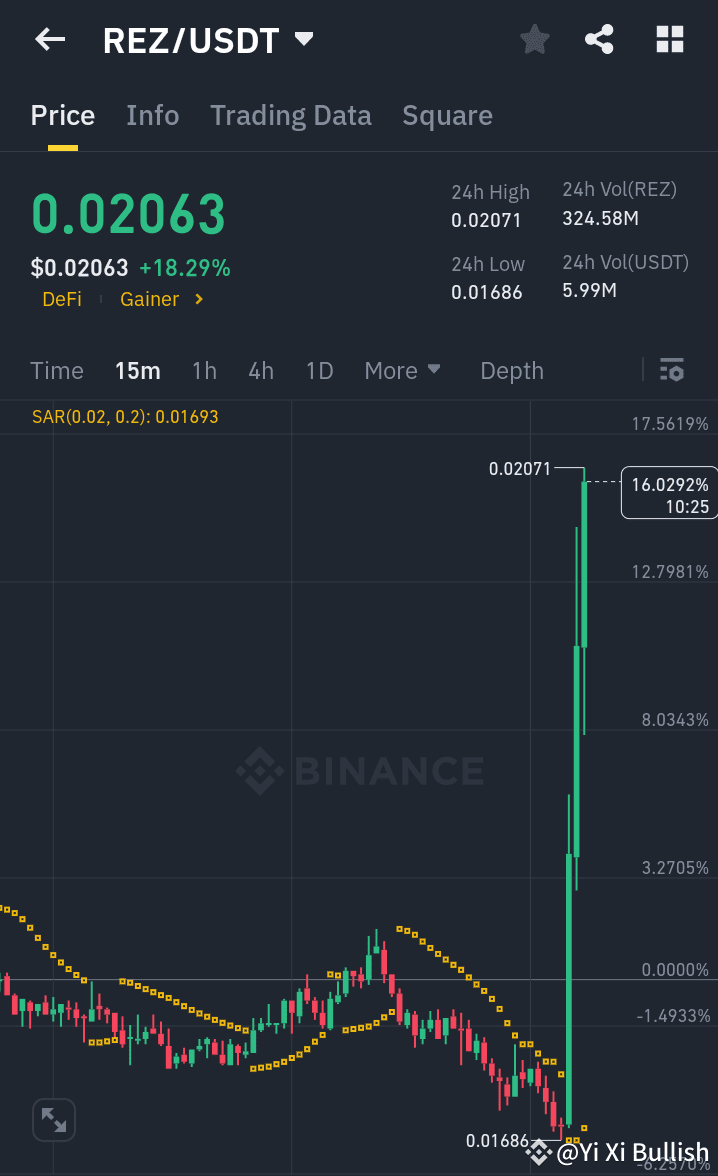
Task: Open the Gainer category link
Action: tap(150, 298)
